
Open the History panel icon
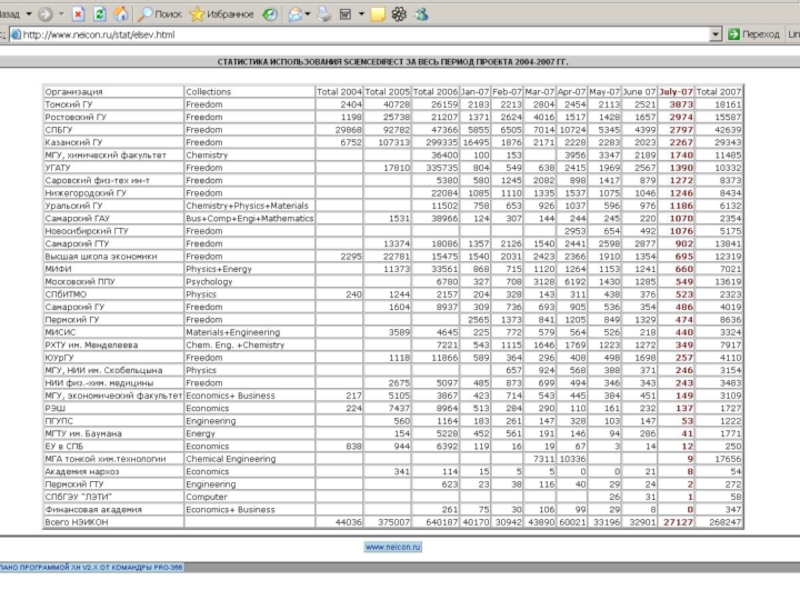point(271,15)
